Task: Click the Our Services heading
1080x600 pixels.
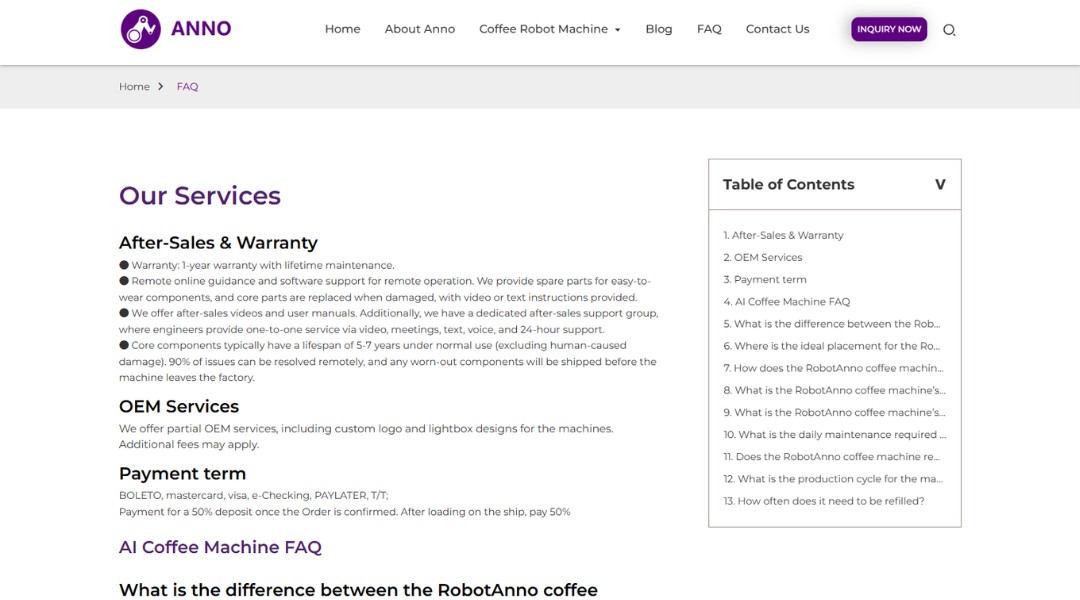Action: pos(200,196)
